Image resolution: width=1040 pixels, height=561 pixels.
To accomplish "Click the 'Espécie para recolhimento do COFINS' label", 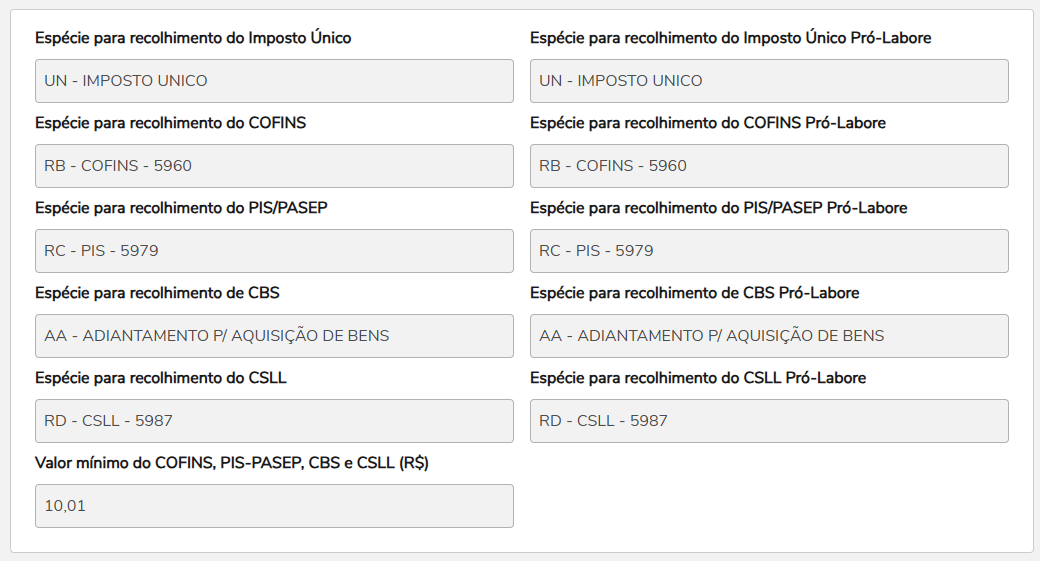I will coord(170,123).
